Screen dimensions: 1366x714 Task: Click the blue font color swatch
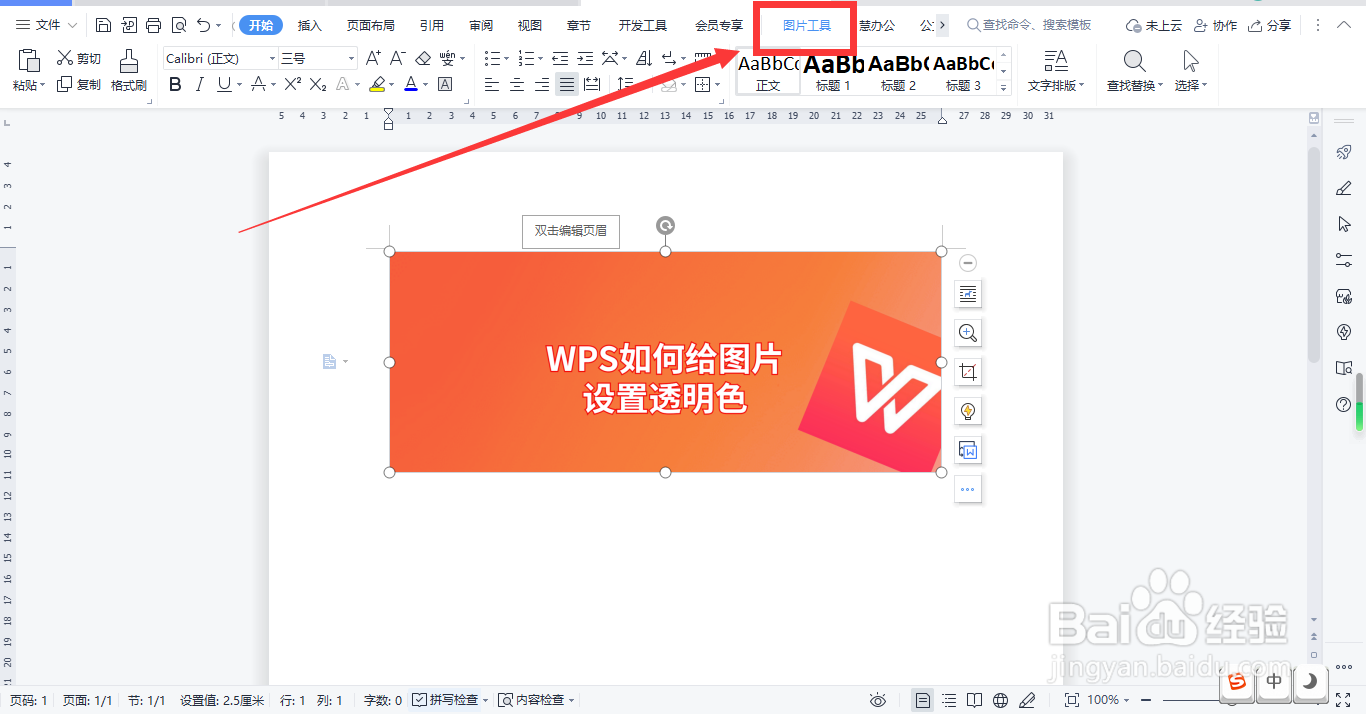[411, 85]
